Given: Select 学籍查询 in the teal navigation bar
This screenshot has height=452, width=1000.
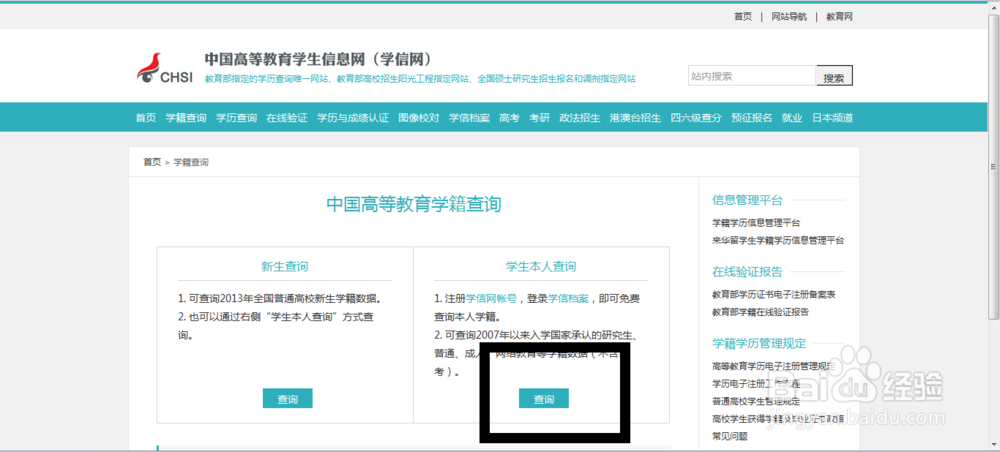Looking at the screenshot, I should pyautogui.click(x=186, y=118).
